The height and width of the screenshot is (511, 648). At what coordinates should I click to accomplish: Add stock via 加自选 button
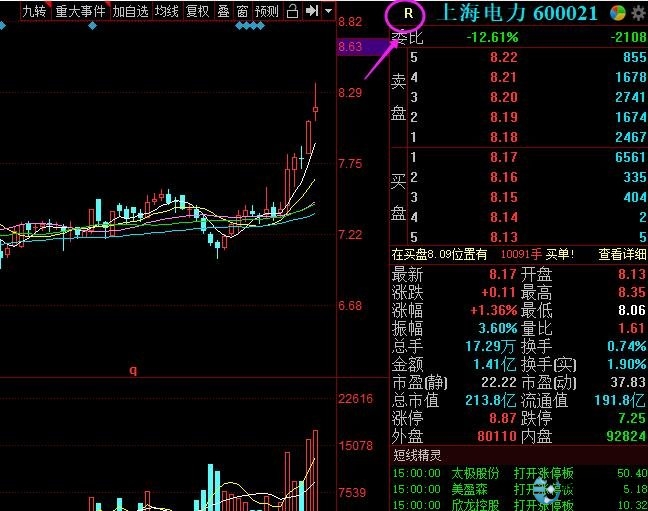tap(131, 11)
